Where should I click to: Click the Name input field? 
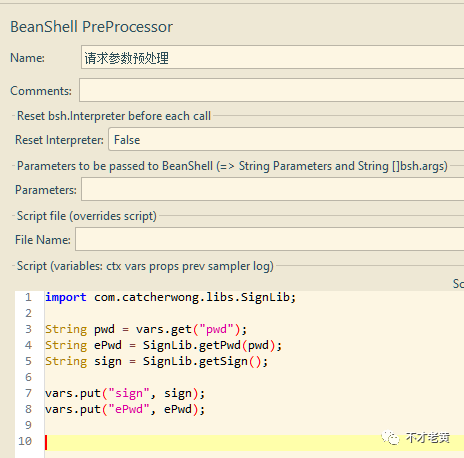tap(272, 58)
